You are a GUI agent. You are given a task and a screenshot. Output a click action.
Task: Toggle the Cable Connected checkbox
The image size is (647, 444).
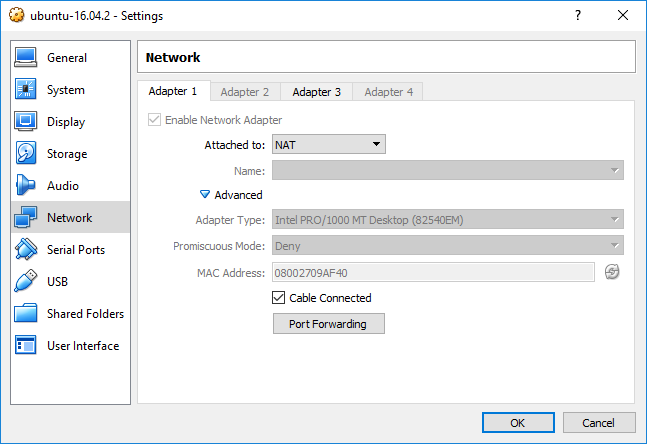[x=279, y=298]
